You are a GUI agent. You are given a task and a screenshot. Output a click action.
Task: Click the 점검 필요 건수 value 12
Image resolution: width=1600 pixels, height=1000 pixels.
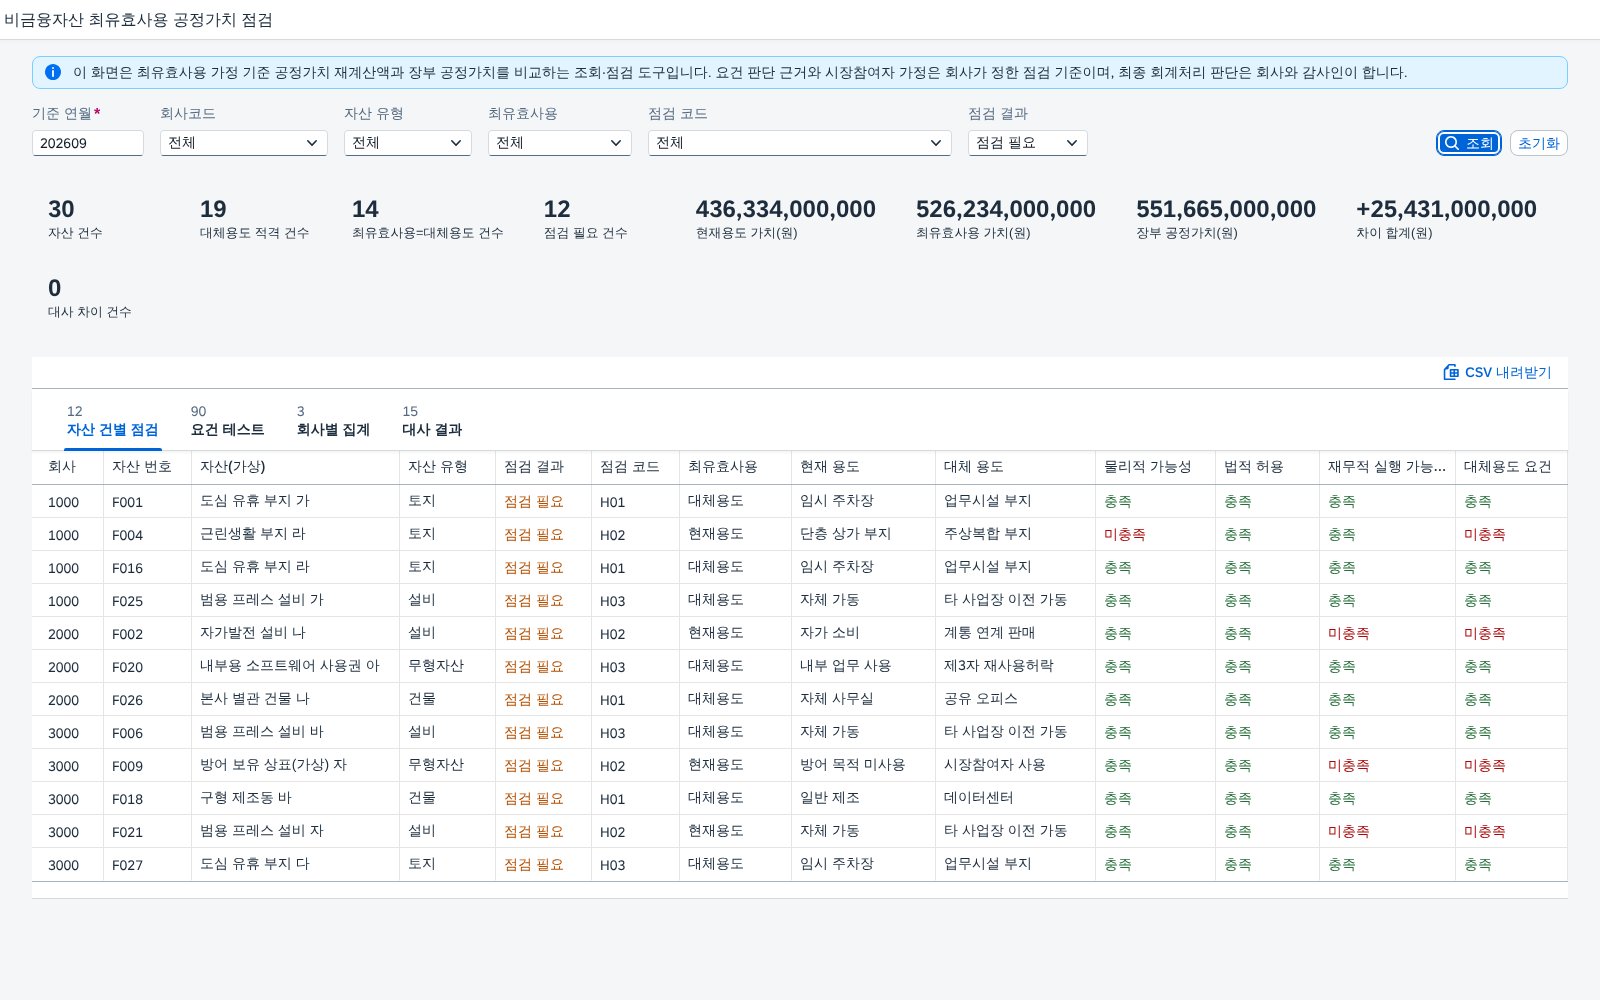coord(557,209)
